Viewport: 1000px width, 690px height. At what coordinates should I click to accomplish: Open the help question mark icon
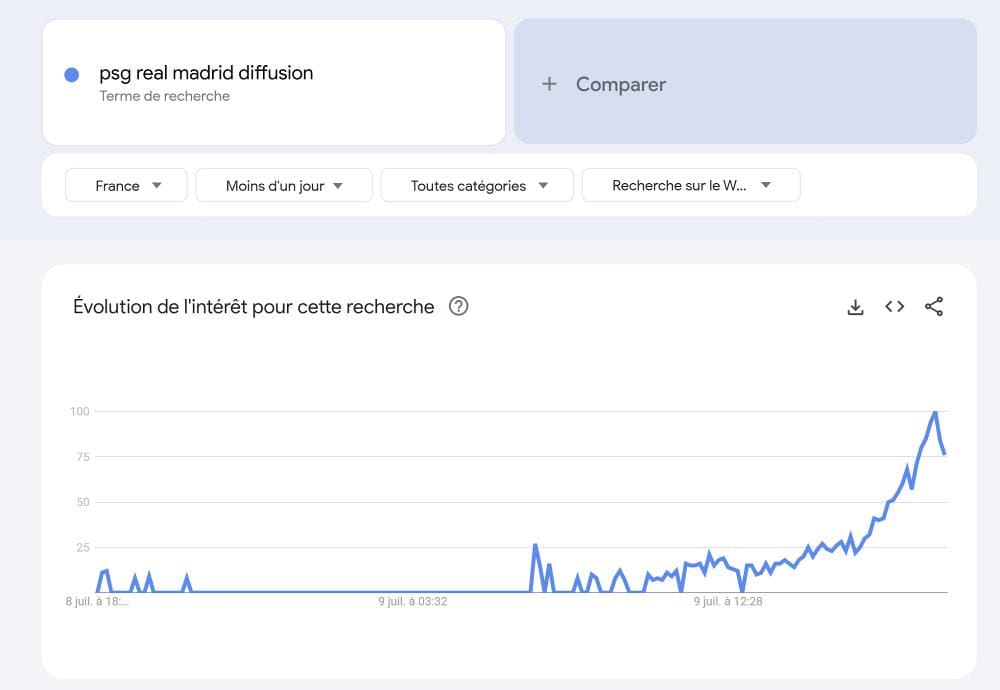[459, 307]
